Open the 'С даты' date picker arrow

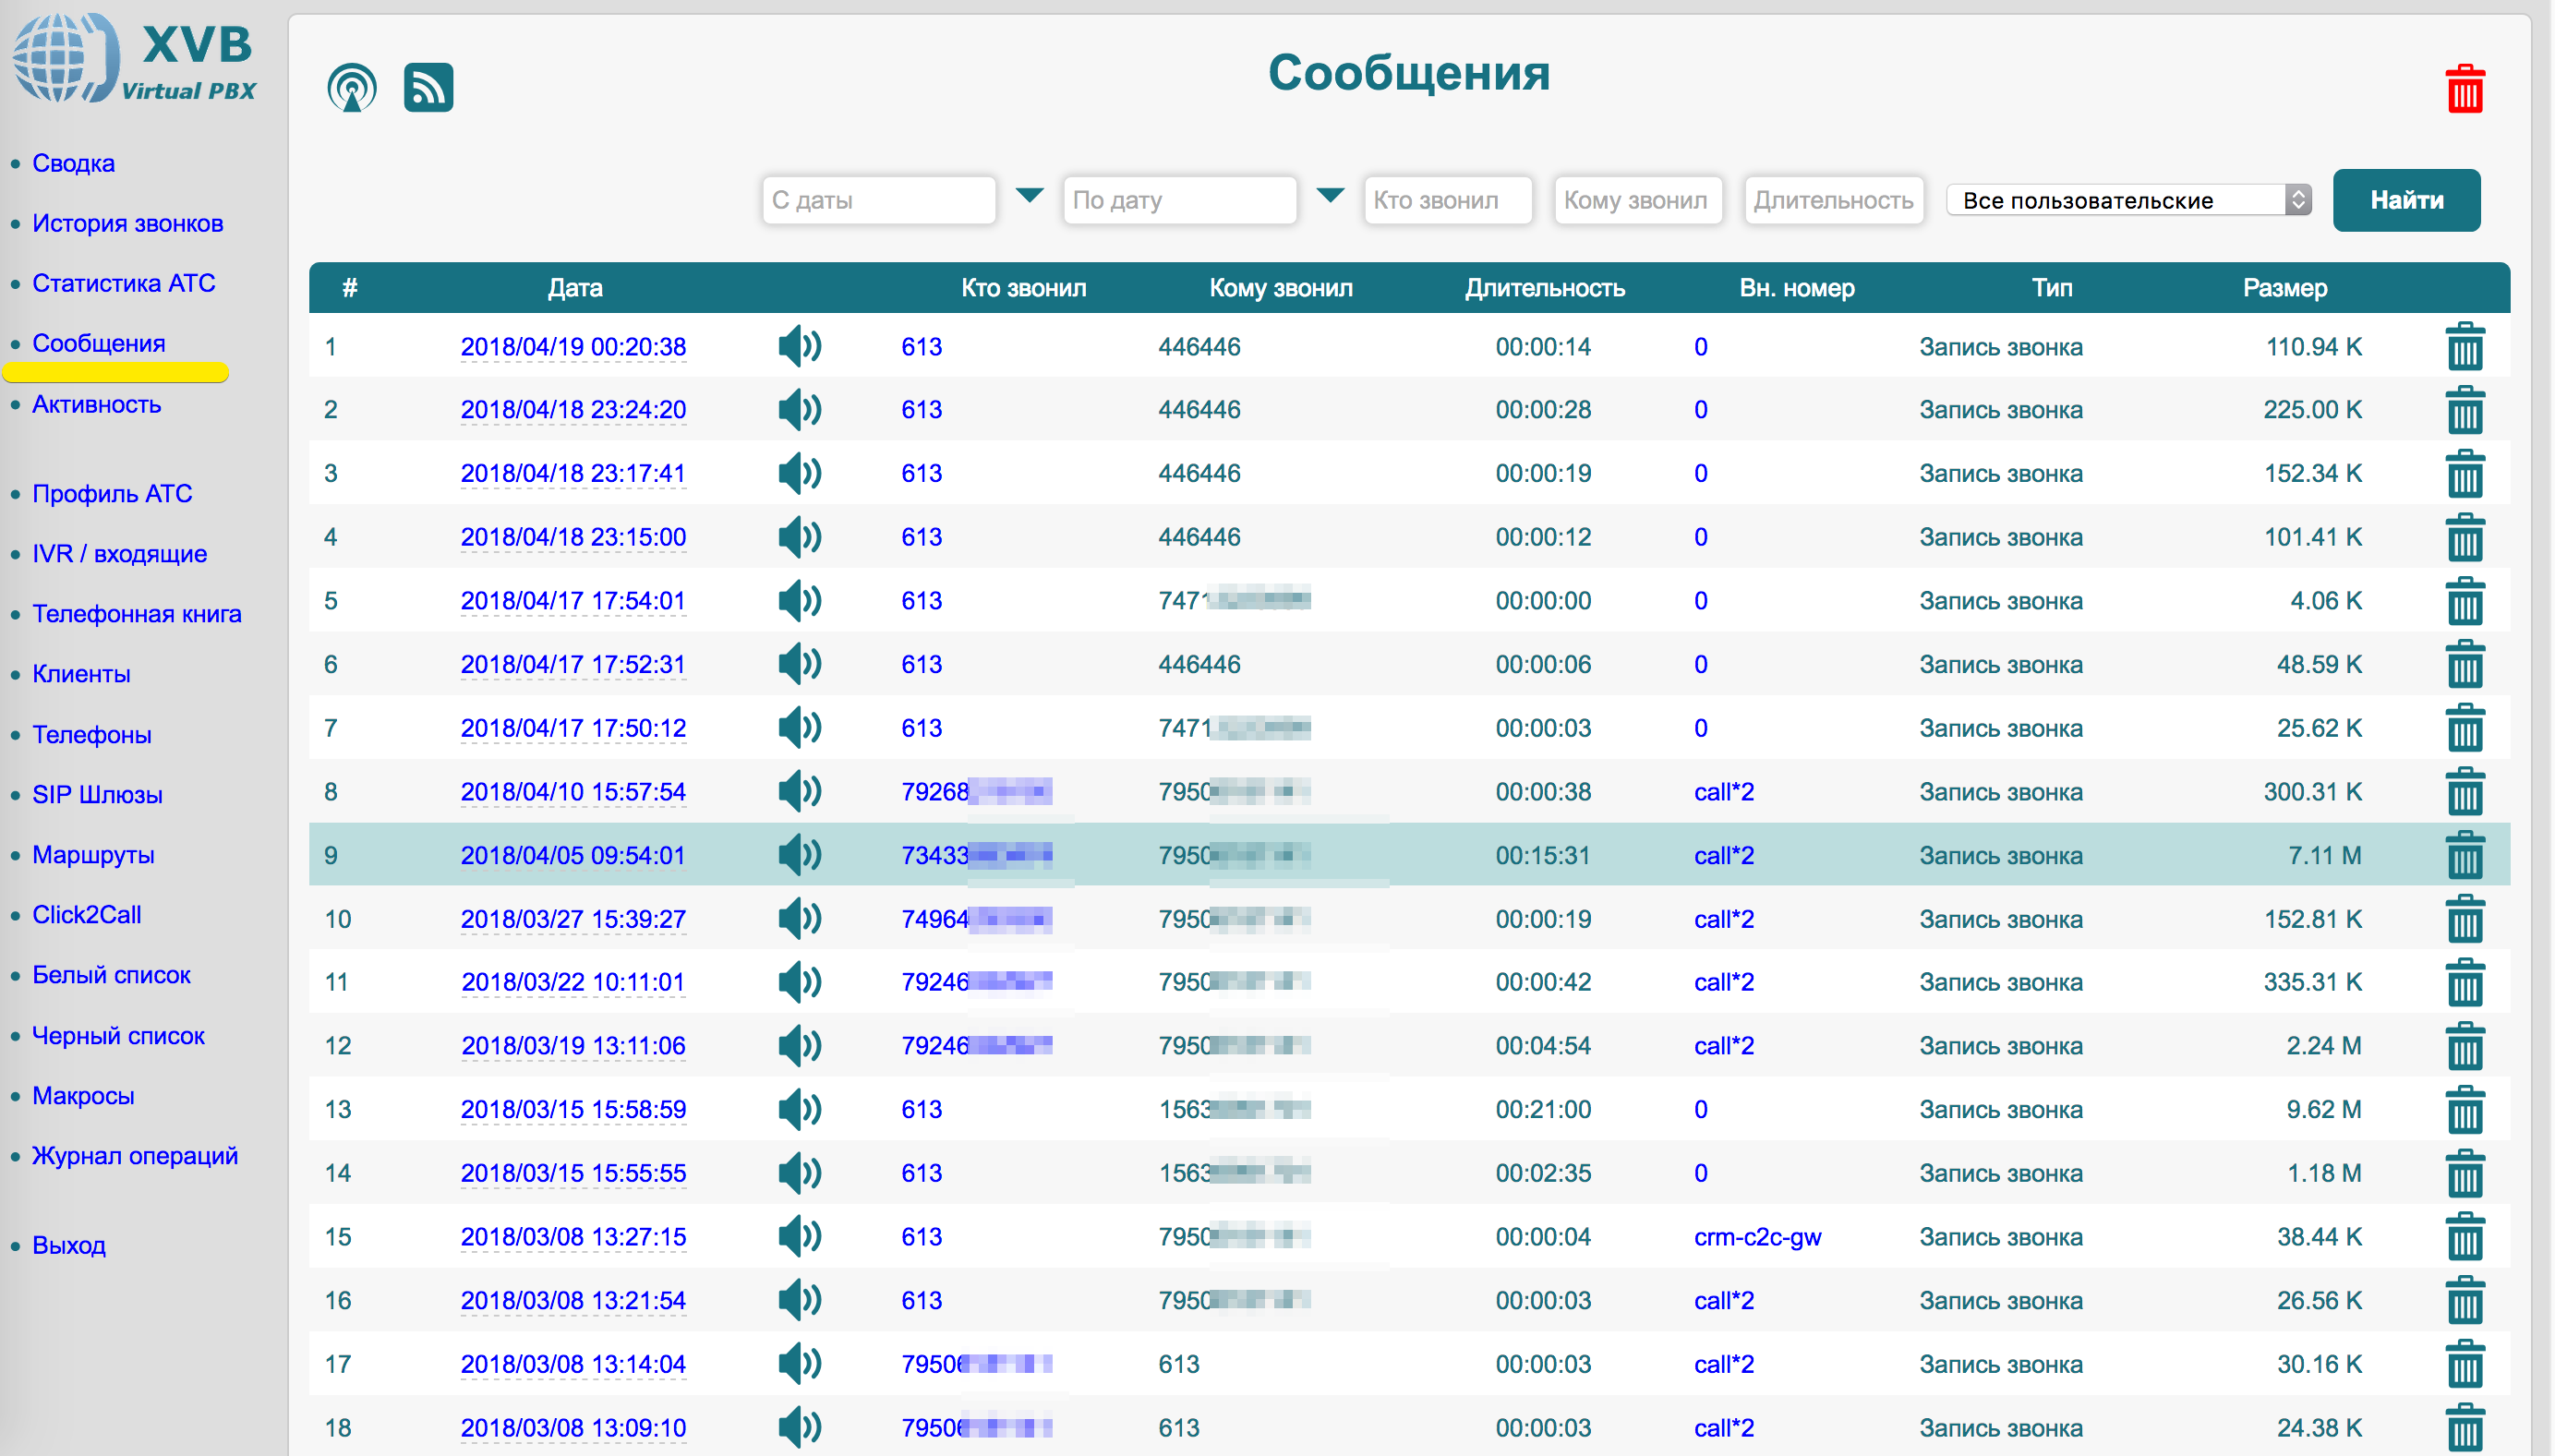coord(1029,195)
